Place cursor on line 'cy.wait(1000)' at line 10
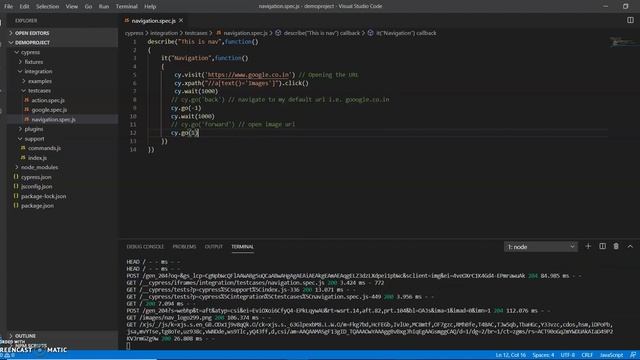 tap(193, 116)
